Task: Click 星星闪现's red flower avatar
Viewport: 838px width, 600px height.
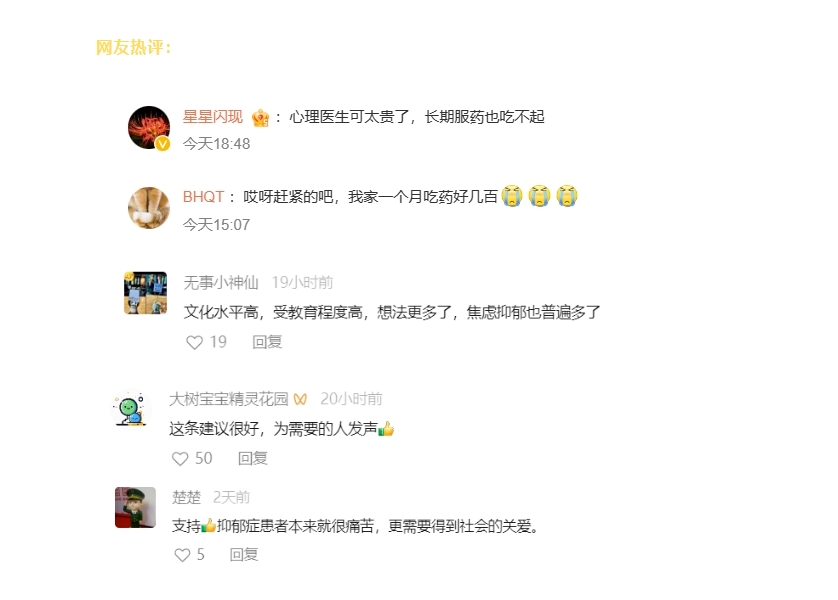Action: 149,128
